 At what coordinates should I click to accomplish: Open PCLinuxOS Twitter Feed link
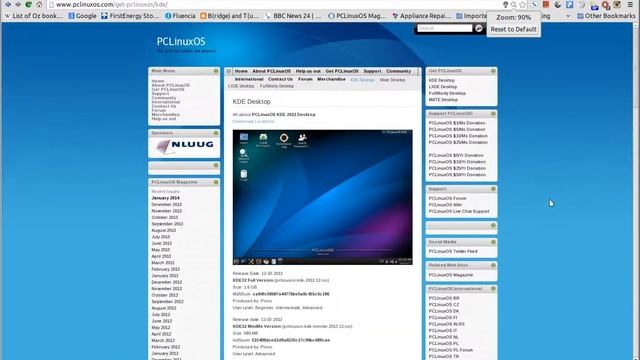(x=453, y=251)
